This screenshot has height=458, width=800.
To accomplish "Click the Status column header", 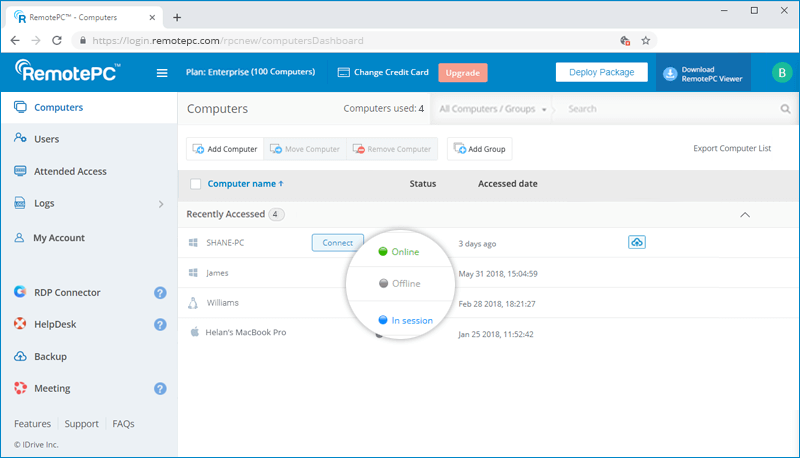I will 422,184.
